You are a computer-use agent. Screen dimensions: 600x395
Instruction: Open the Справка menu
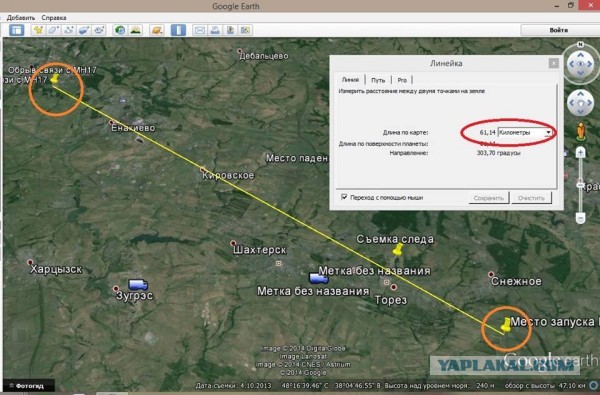[x=54, y=18]
